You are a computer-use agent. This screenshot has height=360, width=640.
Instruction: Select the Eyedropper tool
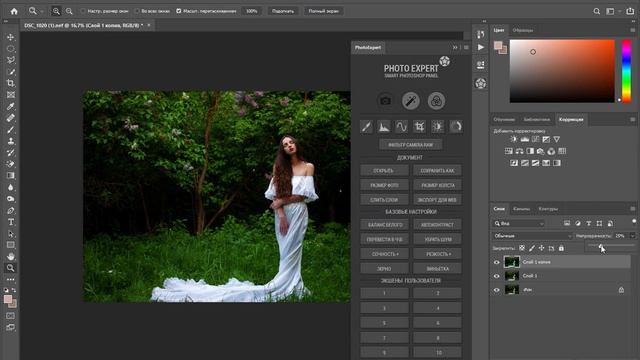click(11, 107)
